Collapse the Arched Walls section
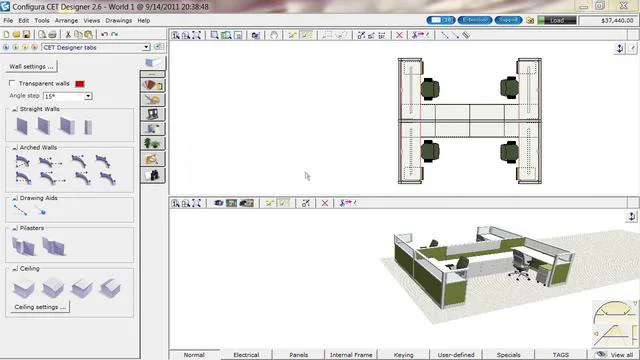Viewport: 640px width, 360px height. pyautogui.click(x=15, y=148)
